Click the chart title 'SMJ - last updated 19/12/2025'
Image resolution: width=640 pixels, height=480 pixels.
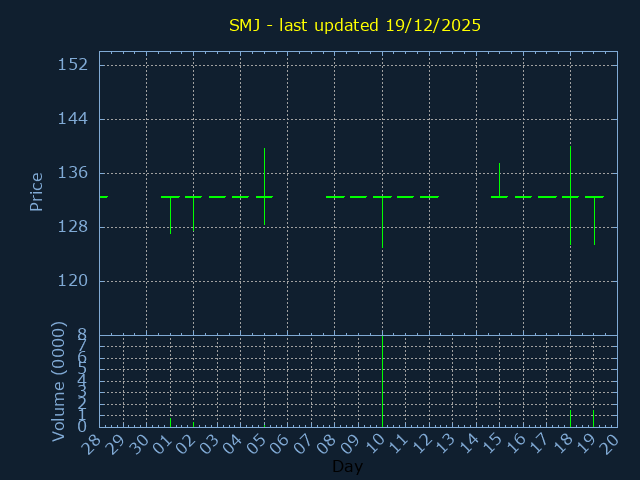point(355,25)
